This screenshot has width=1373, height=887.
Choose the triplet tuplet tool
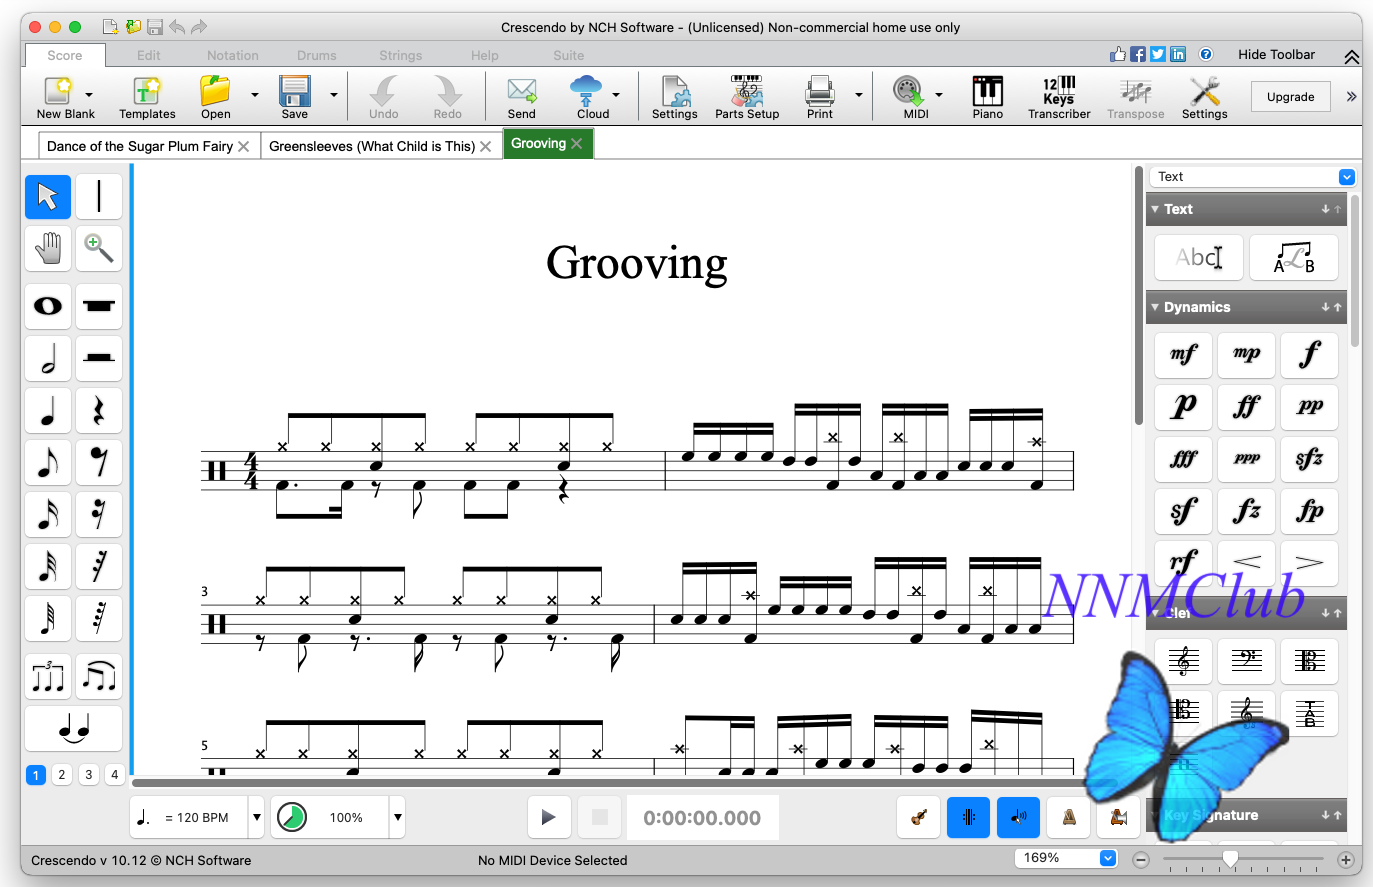tap(48, 677)
